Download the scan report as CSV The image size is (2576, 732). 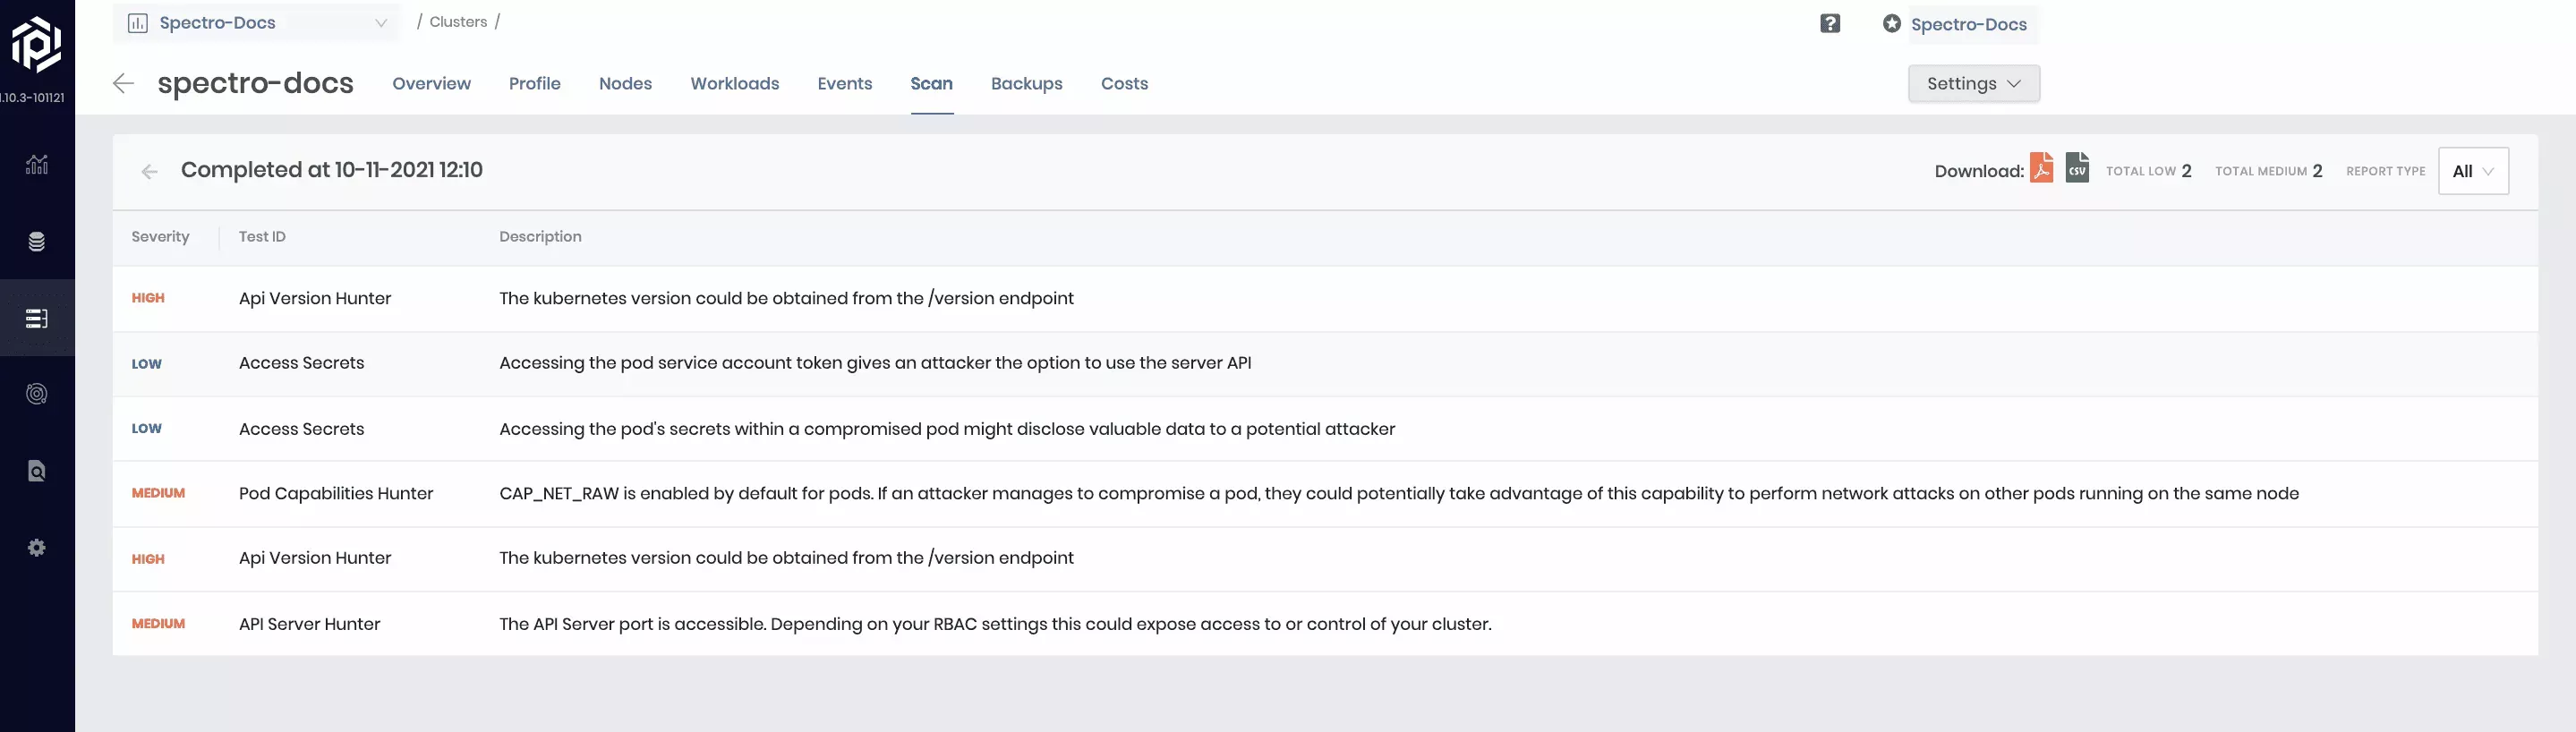[x=2077, y=168]
